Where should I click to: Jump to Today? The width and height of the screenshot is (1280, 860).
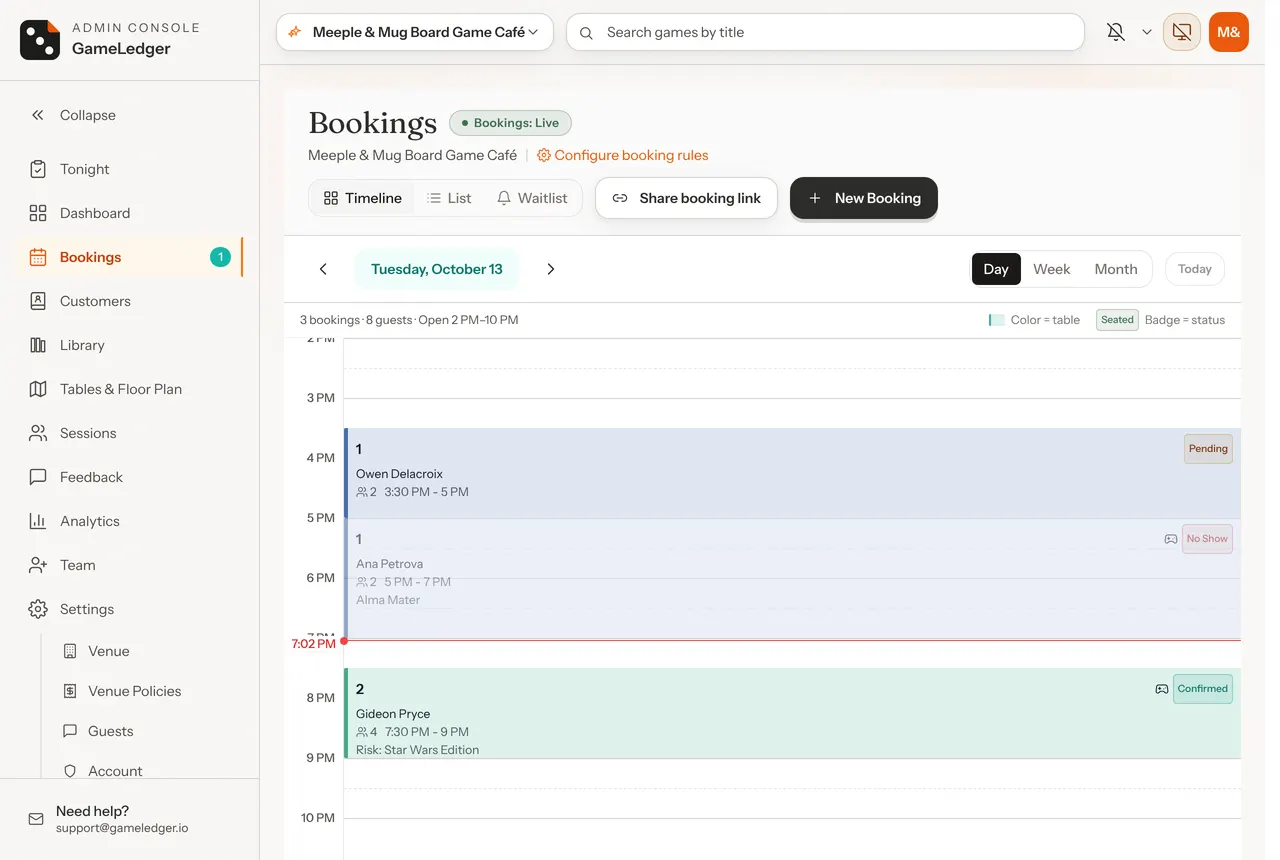coord(1195,269)
